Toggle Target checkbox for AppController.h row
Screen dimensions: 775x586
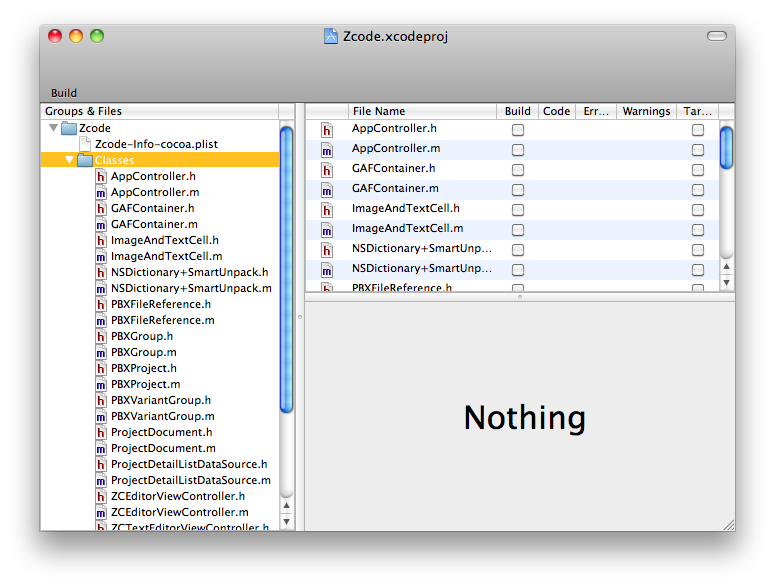tap(698, 130)
